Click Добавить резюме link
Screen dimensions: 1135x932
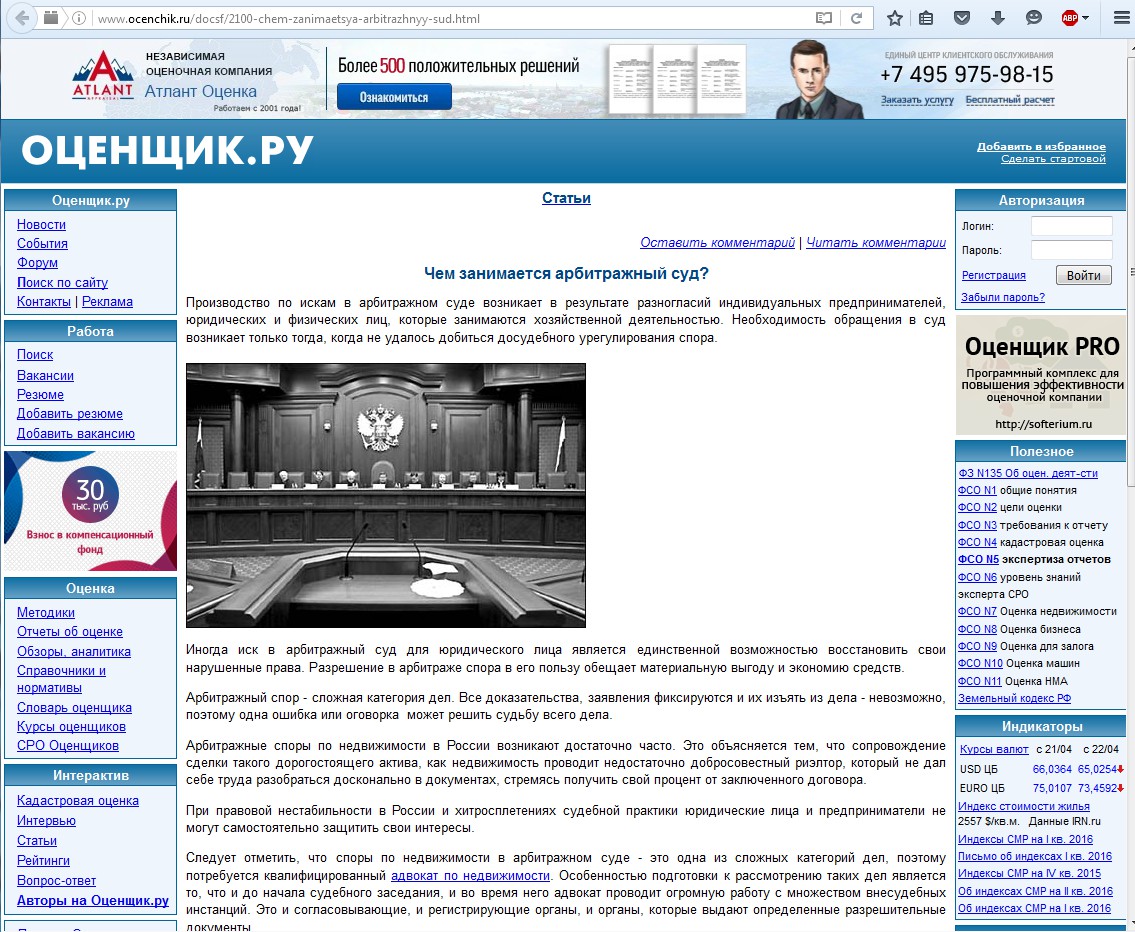[69, 414]
